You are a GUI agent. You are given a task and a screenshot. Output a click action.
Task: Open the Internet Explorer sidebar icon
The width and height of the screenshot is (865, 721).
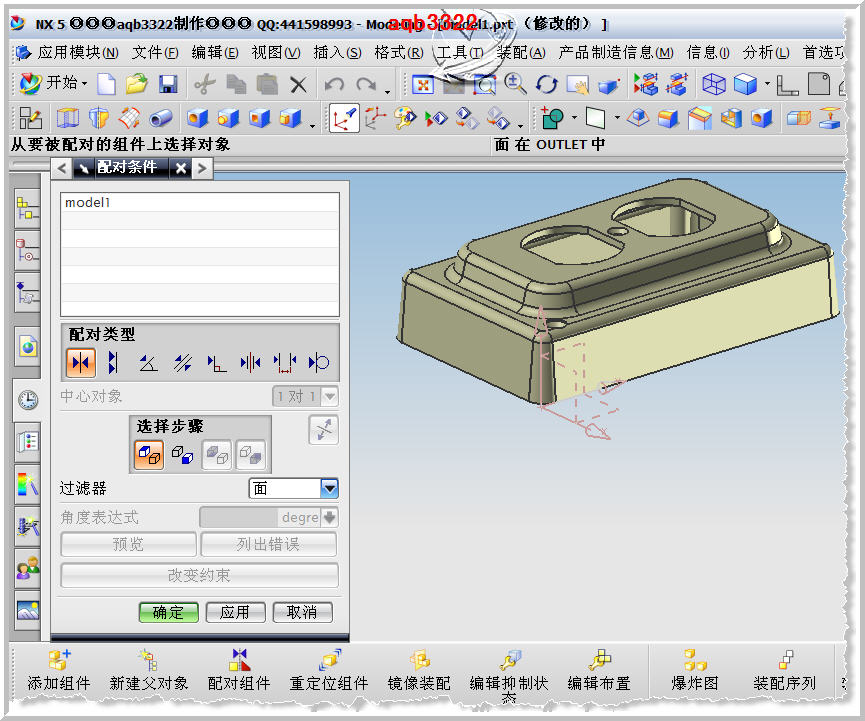28,347
